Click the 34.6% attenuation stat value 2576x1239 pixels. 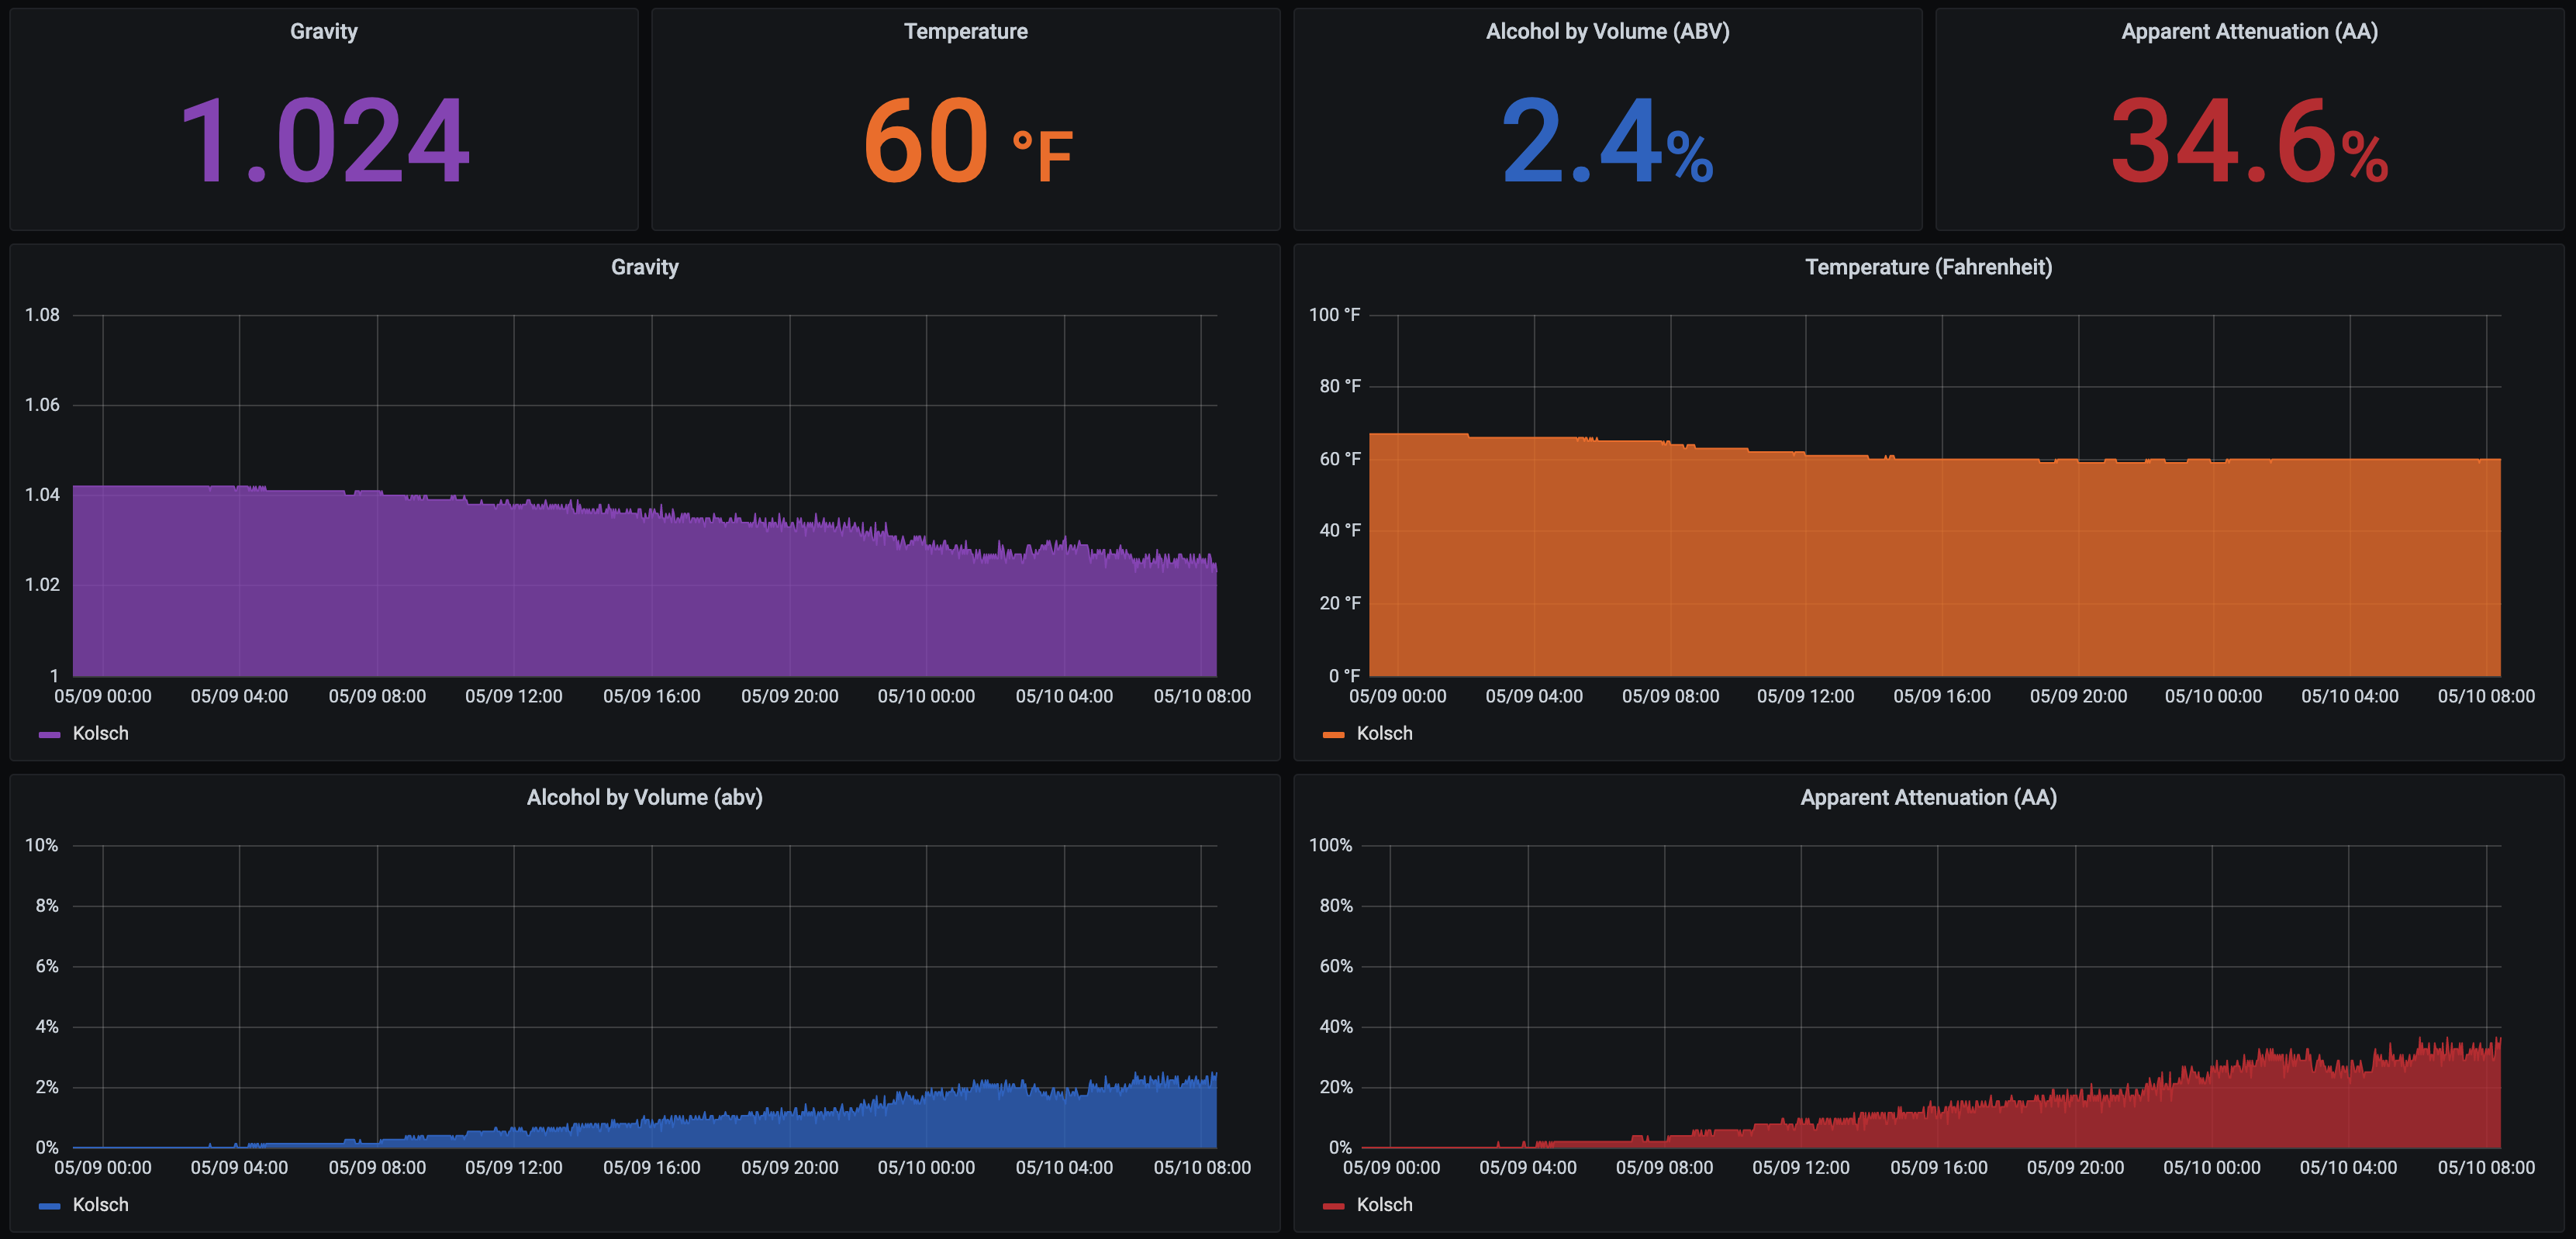[2249, 142]
